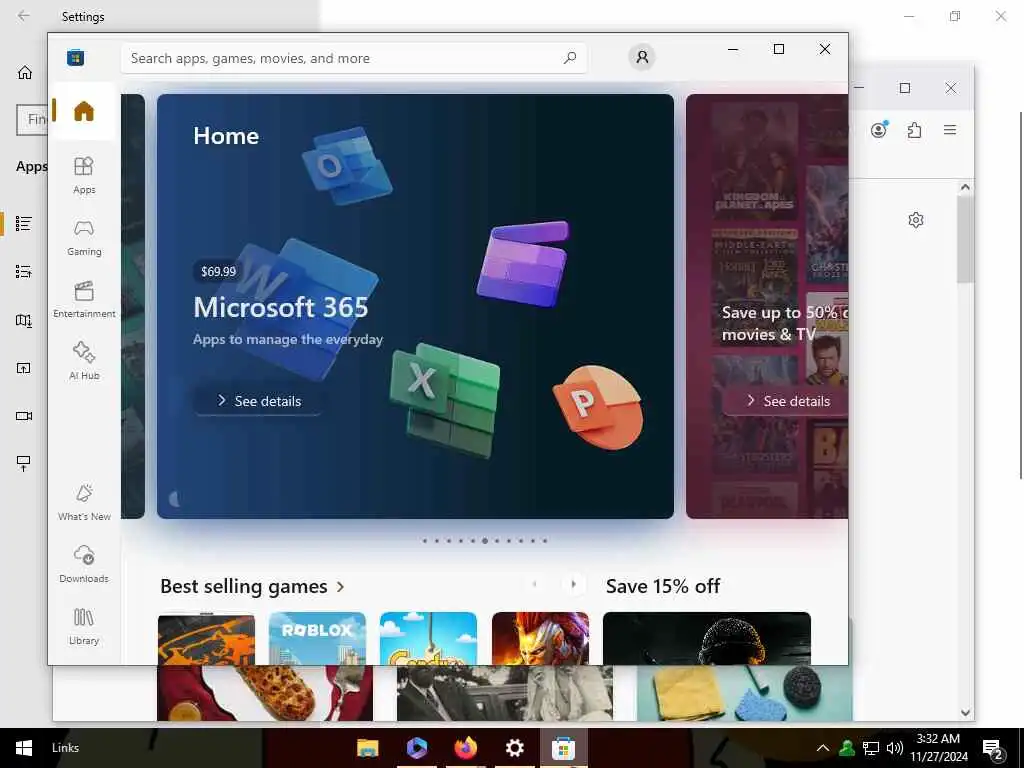Click the volume speaker icon
1024x768 pixels.
[x=895, y=748]
